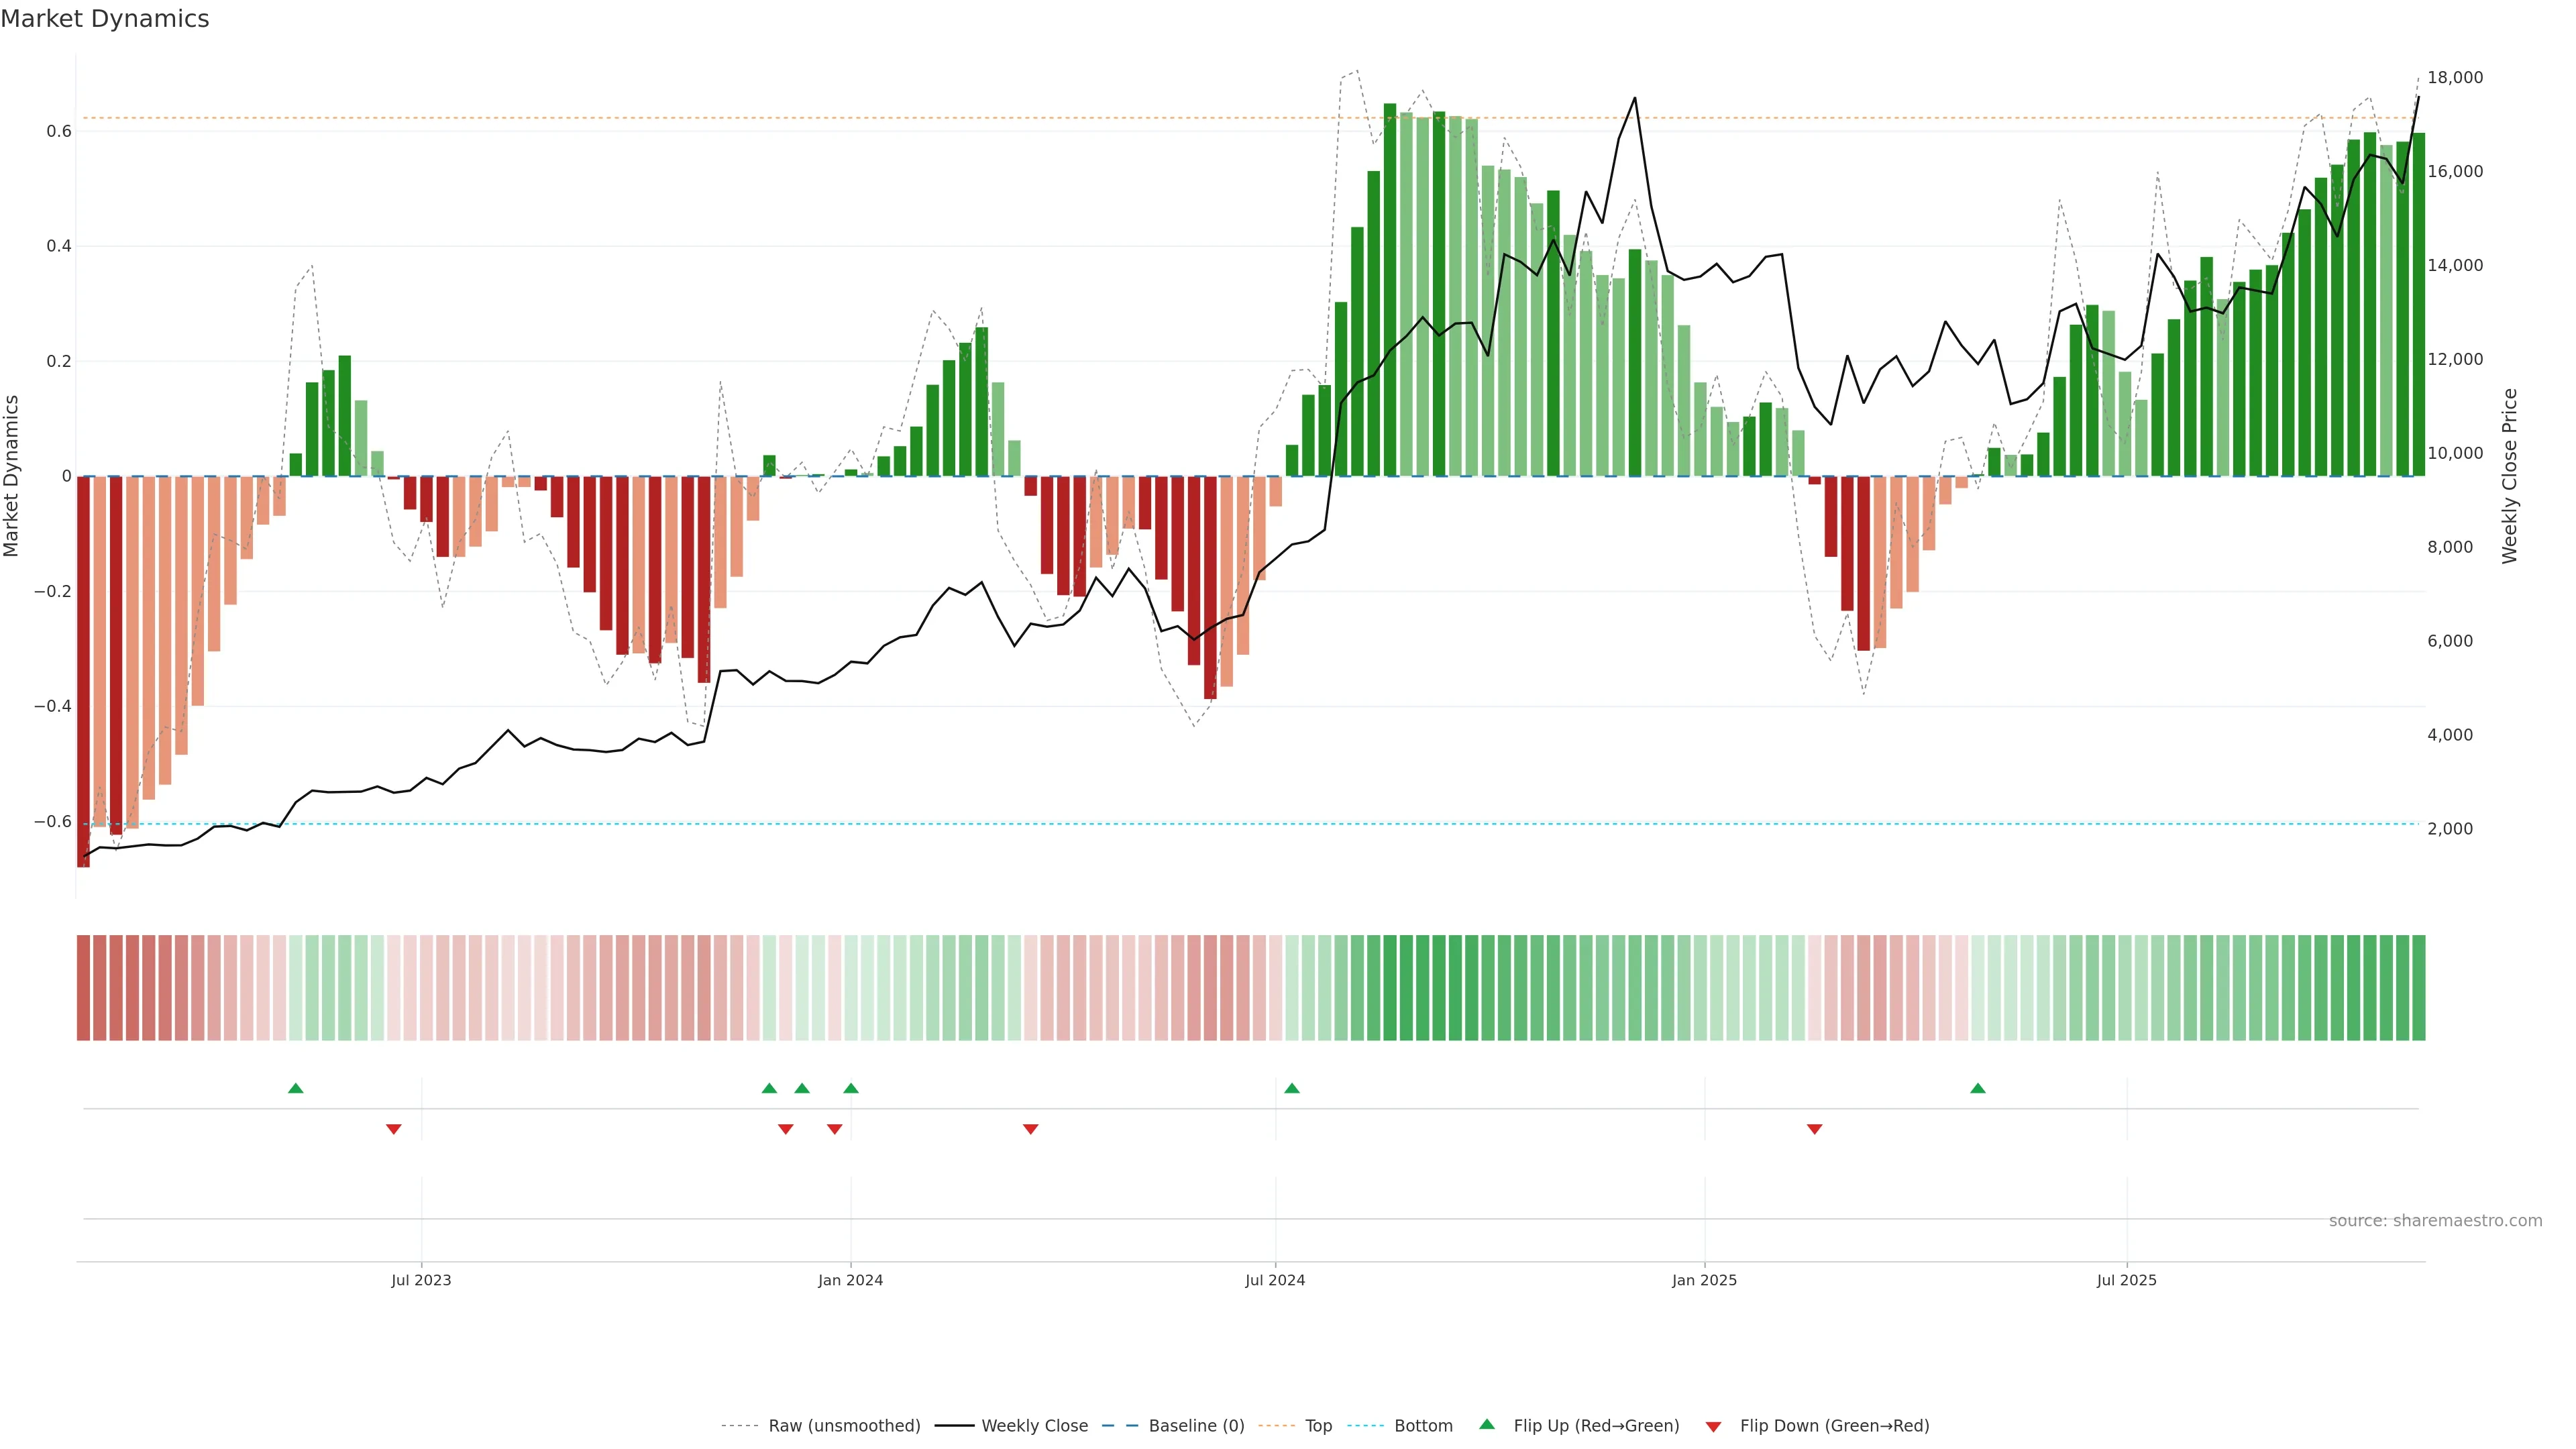The height and width of the screenshot is (1449, 2576).
Task: Click the rightmost red Flip Down triangle marker
Action: [x=1814, y=1129]
